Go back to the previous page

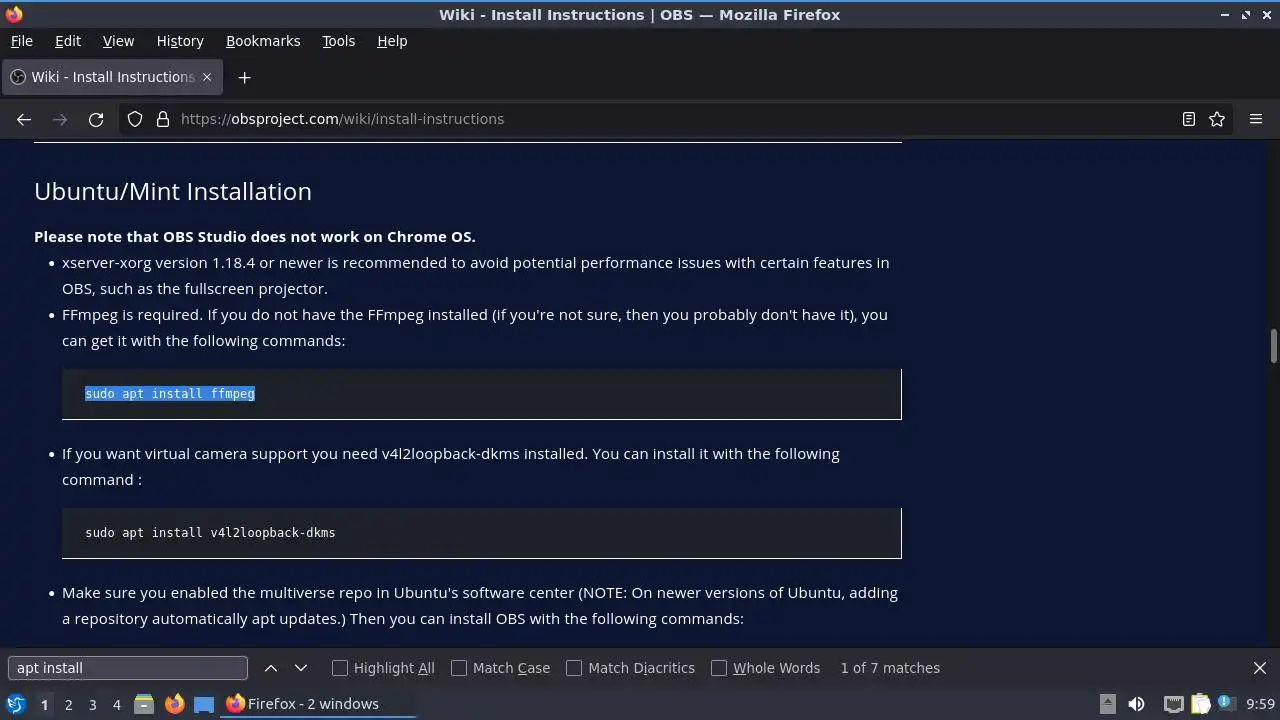[24, 119]
